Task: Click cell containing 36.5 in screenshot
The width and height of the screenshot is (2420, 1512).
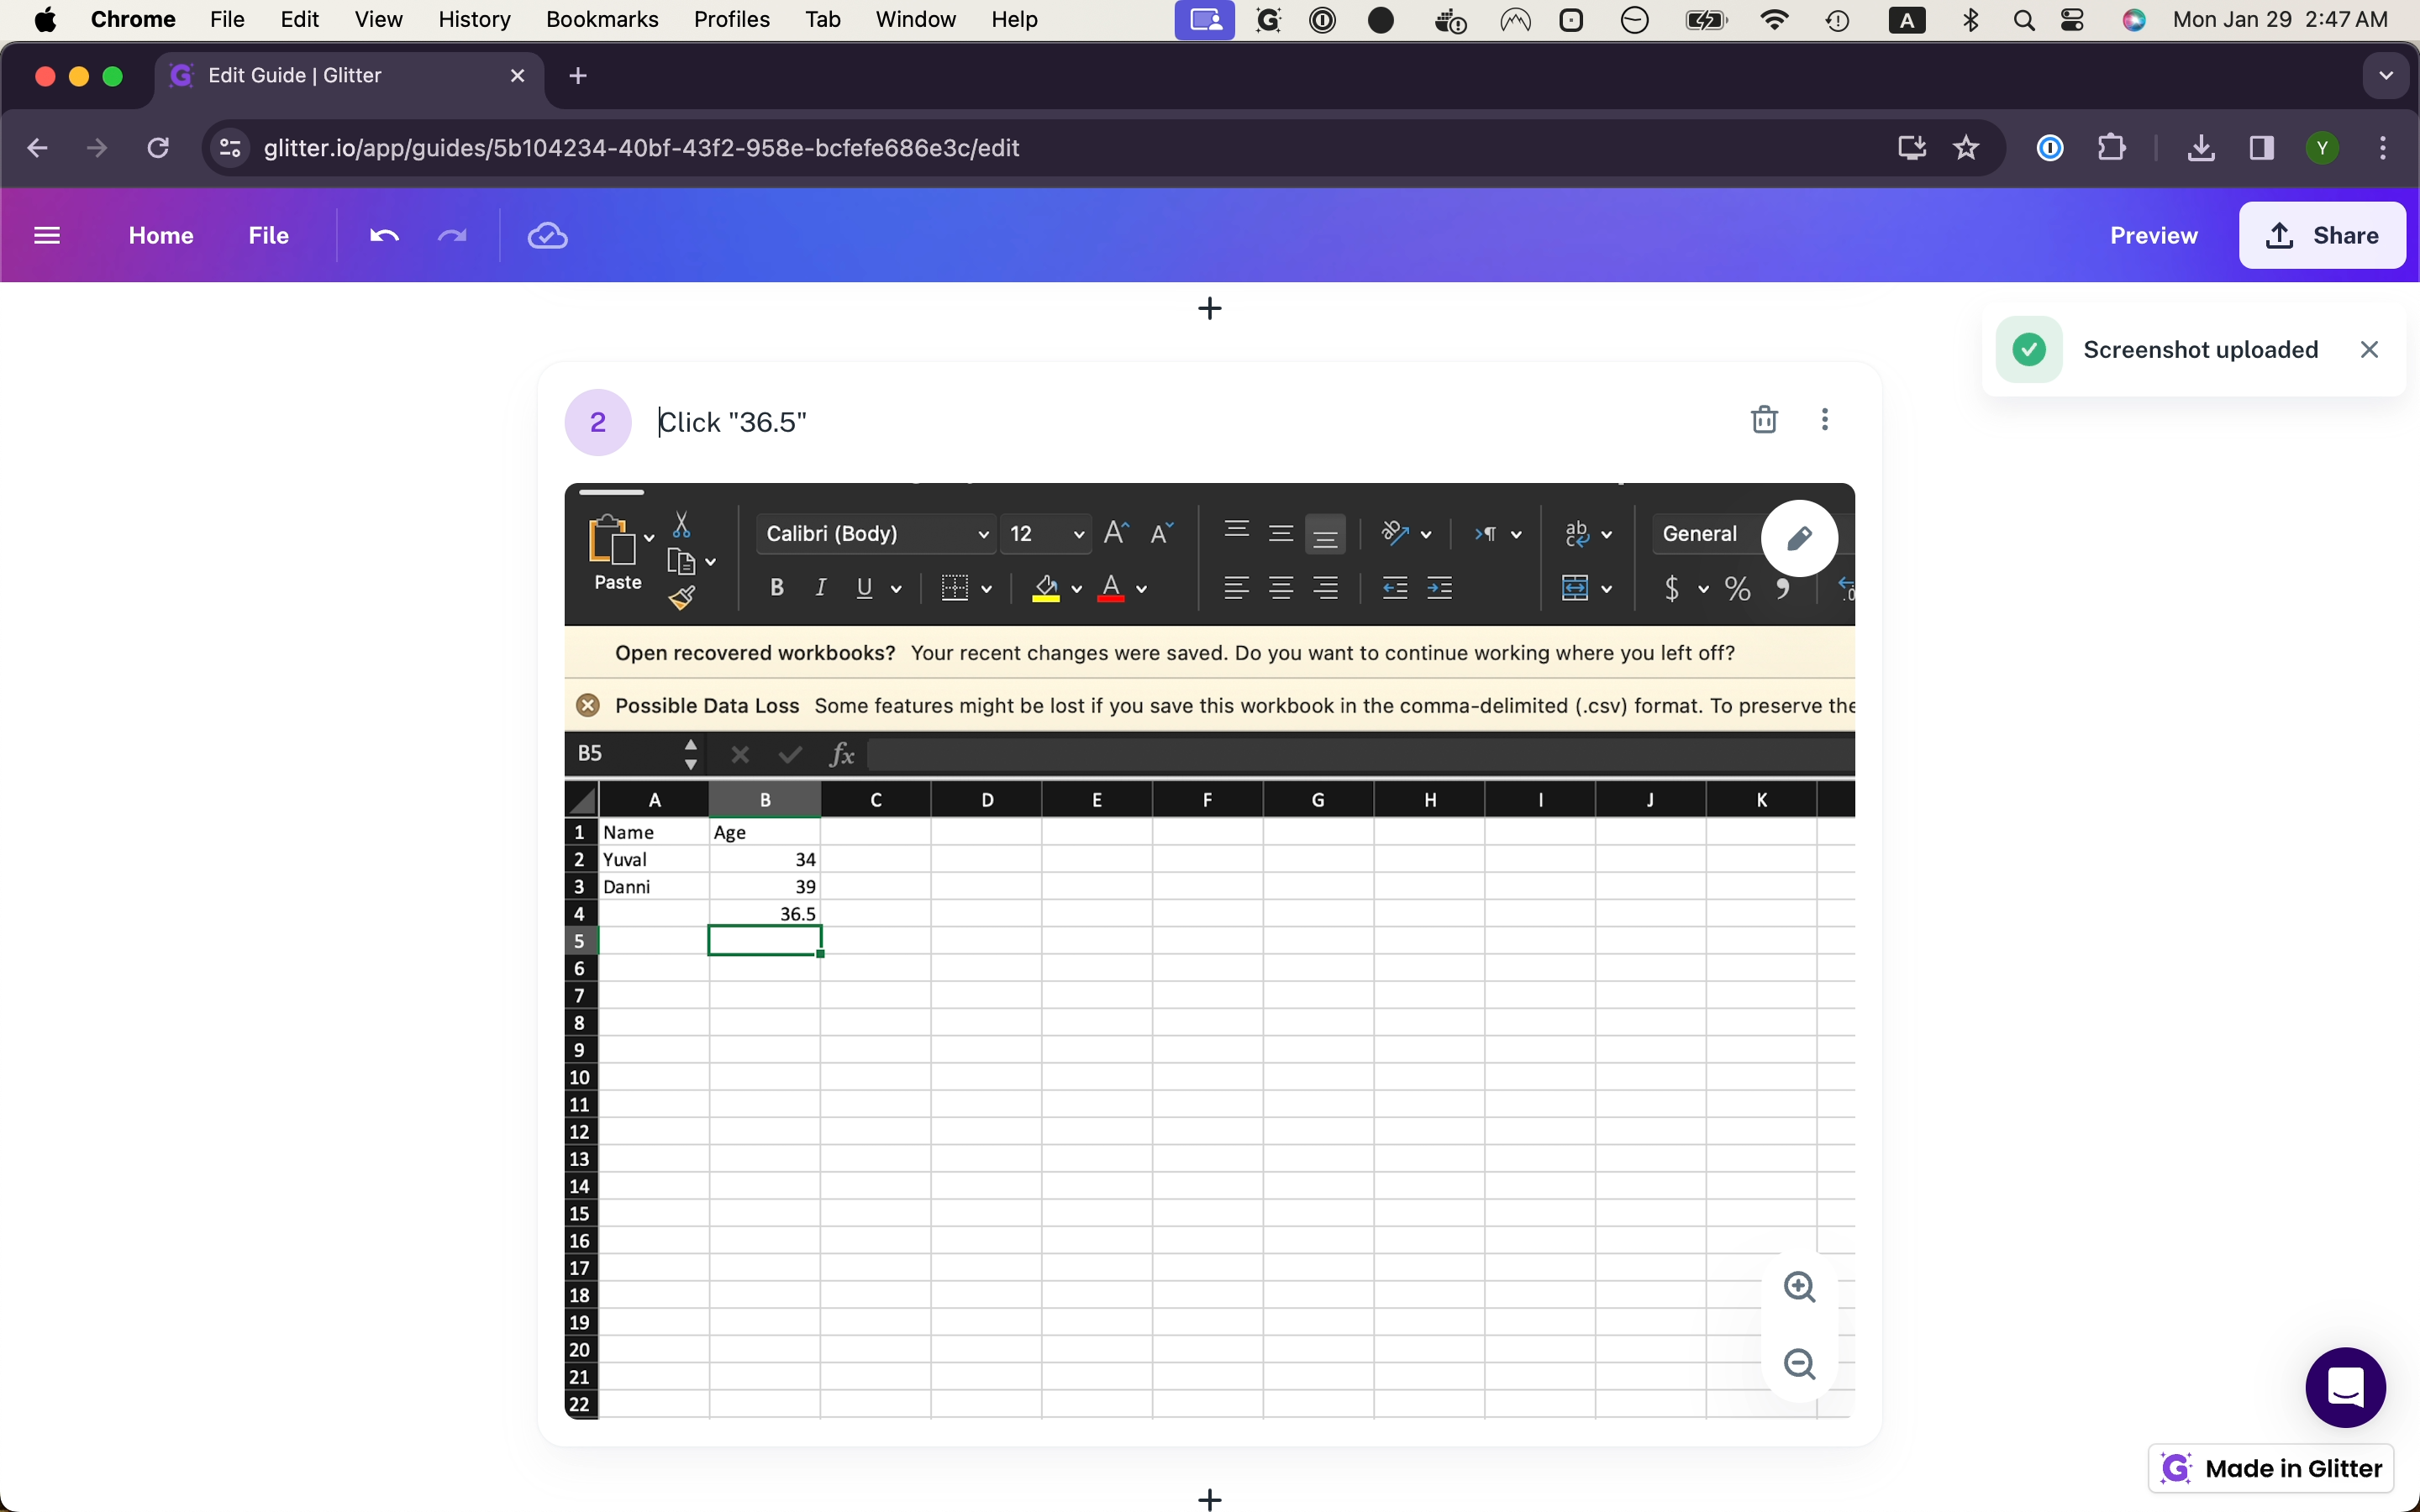Action: [x=765, y=914]
